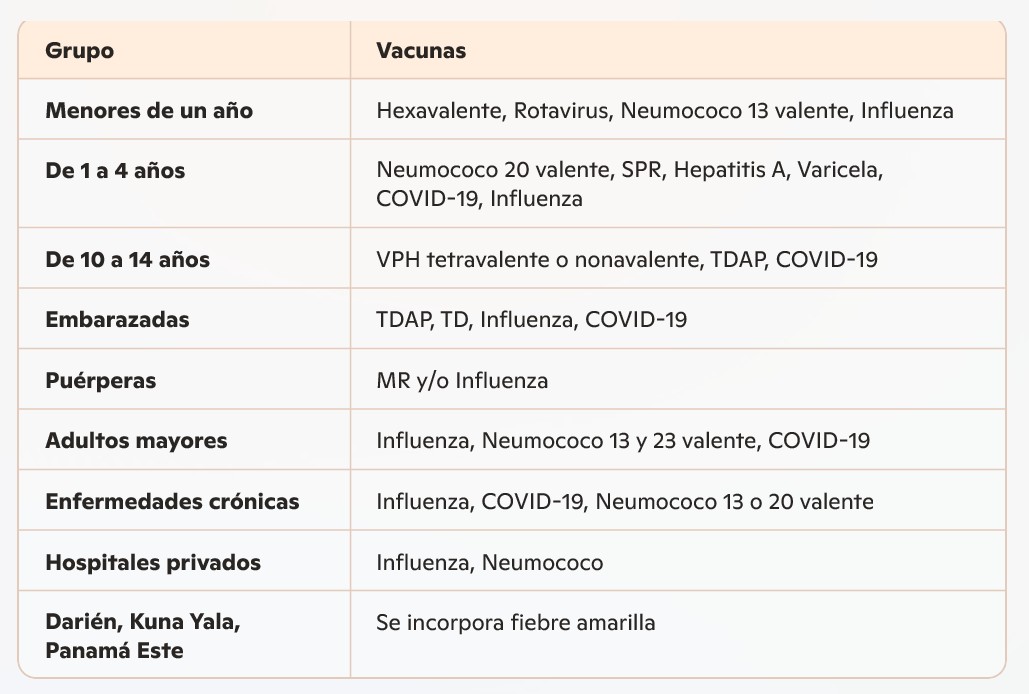Click the MR y/o Influenza cell
This screenshot has height=694, width=1029.
[x=462, y=381]
